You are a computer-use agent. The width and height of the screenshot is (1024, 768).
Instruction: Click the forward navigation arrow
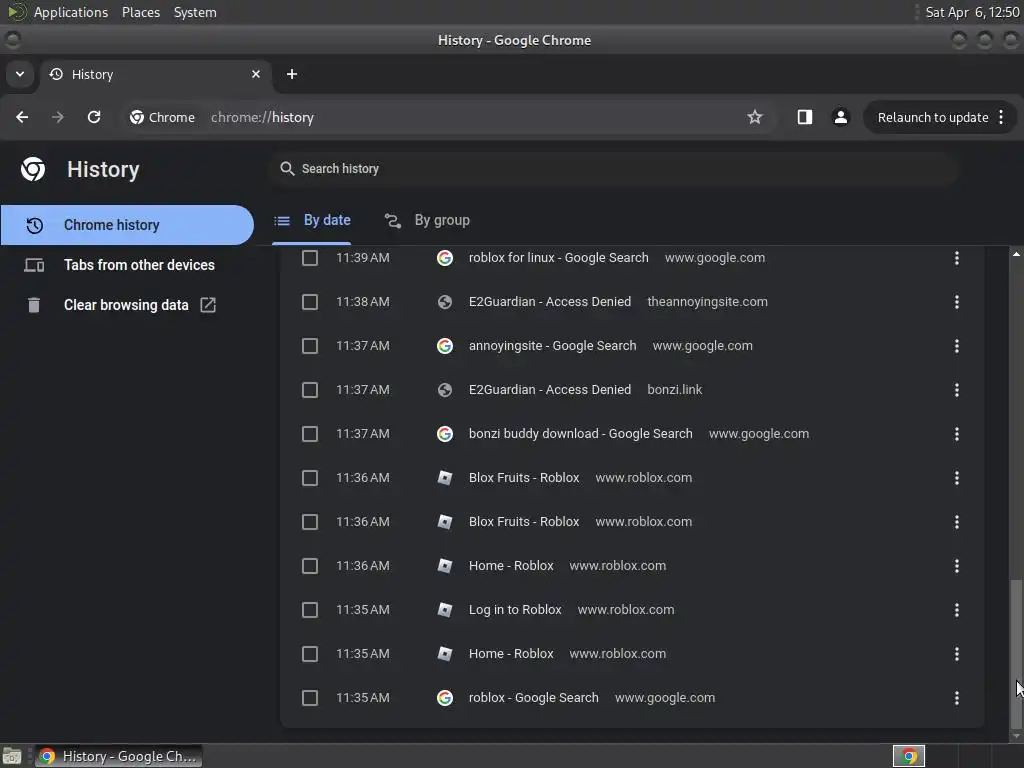(58, 117)
